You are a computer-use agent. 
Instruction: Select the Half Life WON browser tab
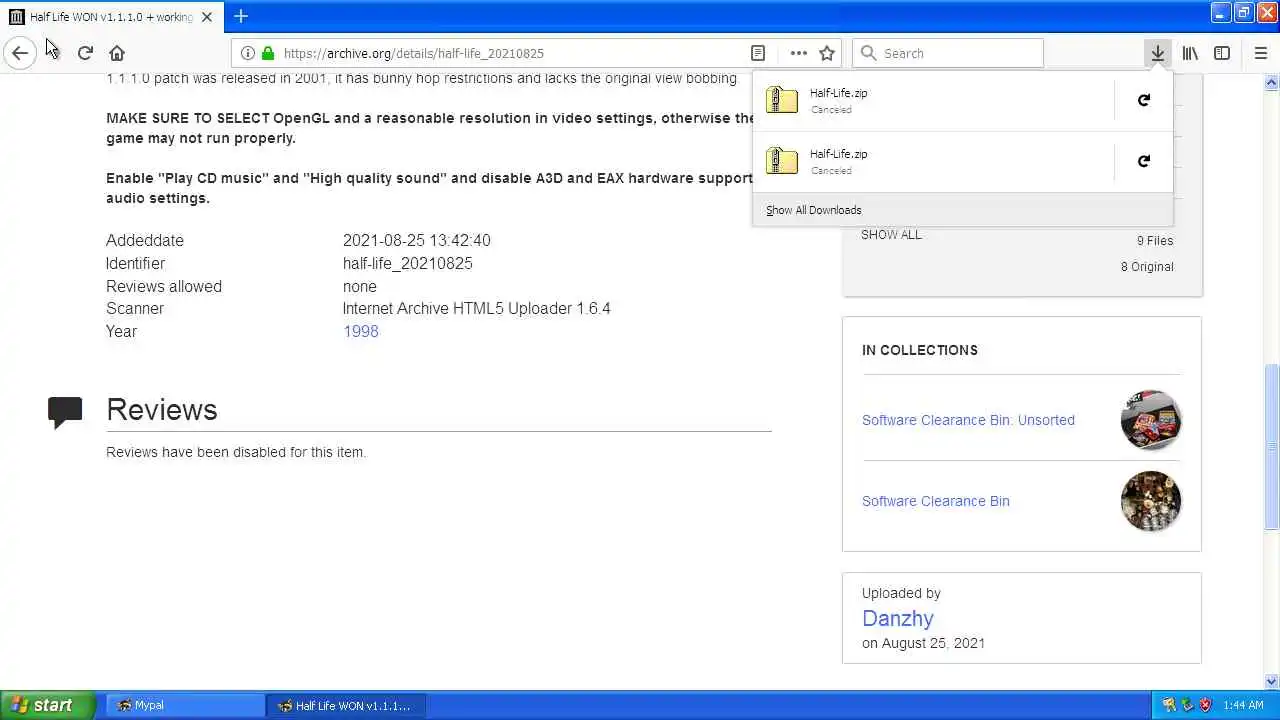coord(111,17)
